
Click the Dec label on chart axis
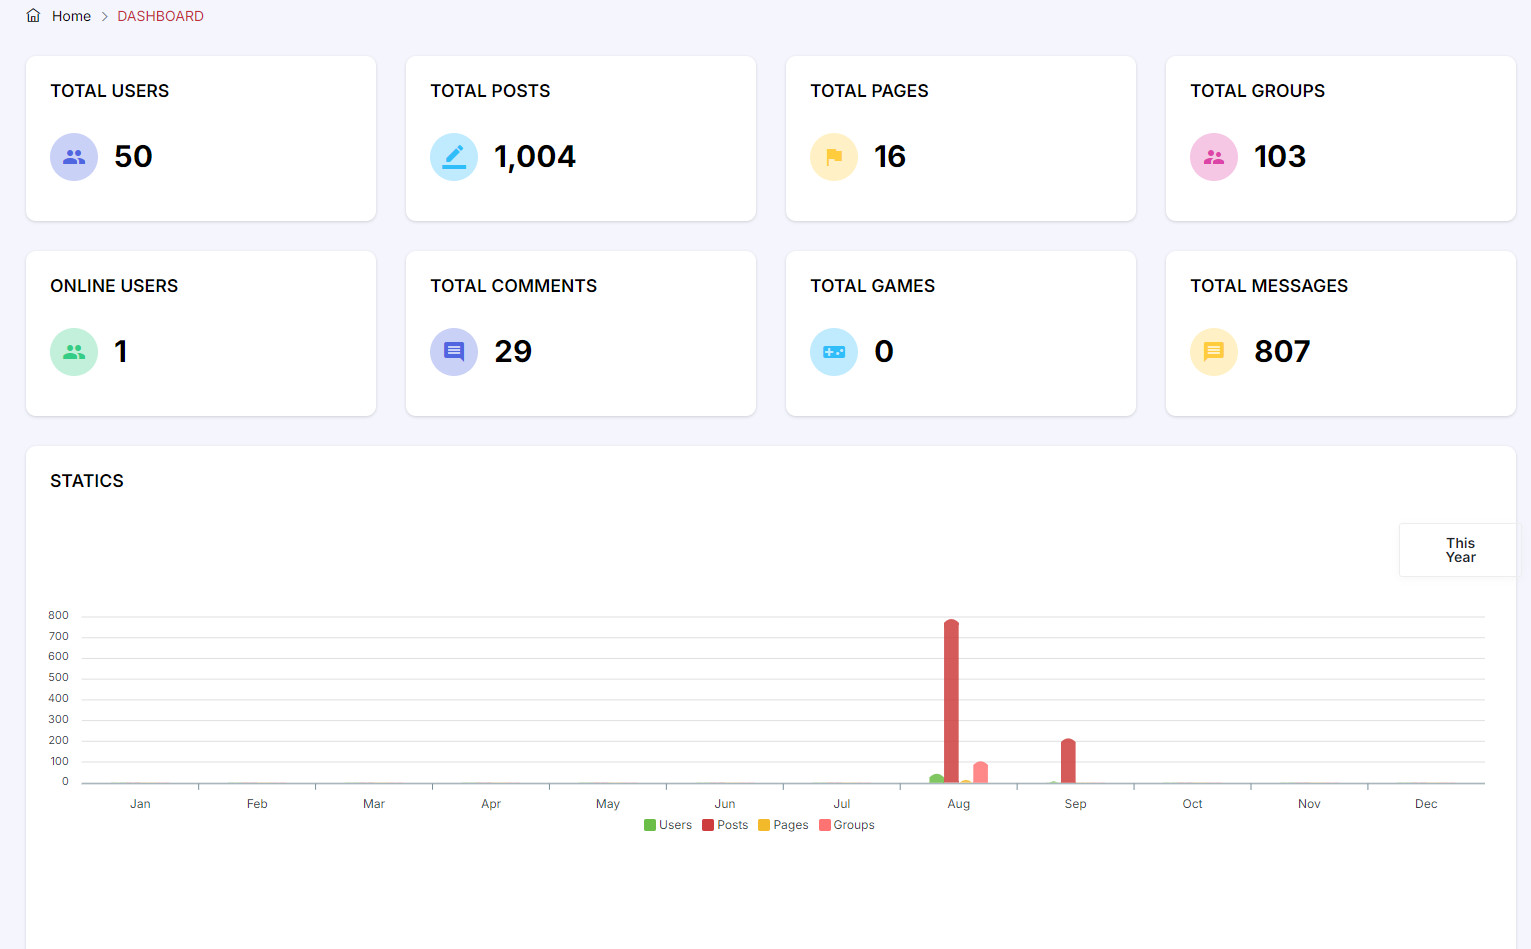pyautogui.click(x=1426, y=804)
